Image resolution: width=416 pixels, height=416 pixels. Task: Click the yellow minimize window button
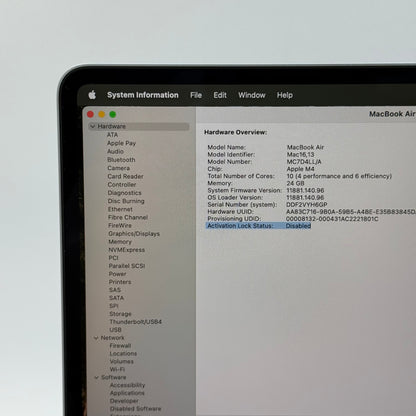pyautogui.click(x=102, y=114)
